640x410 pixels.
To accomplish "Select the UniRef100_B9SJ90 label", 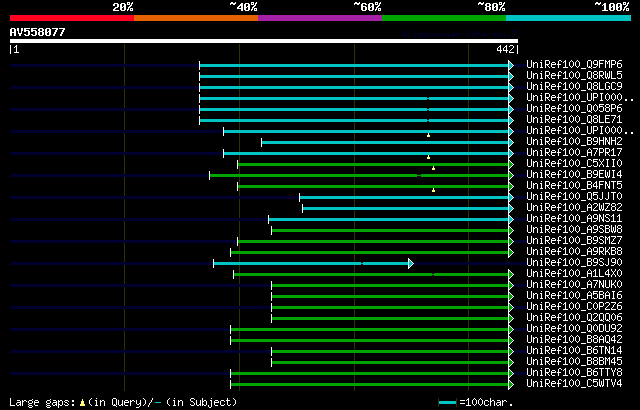I will [x=574, y=263].
